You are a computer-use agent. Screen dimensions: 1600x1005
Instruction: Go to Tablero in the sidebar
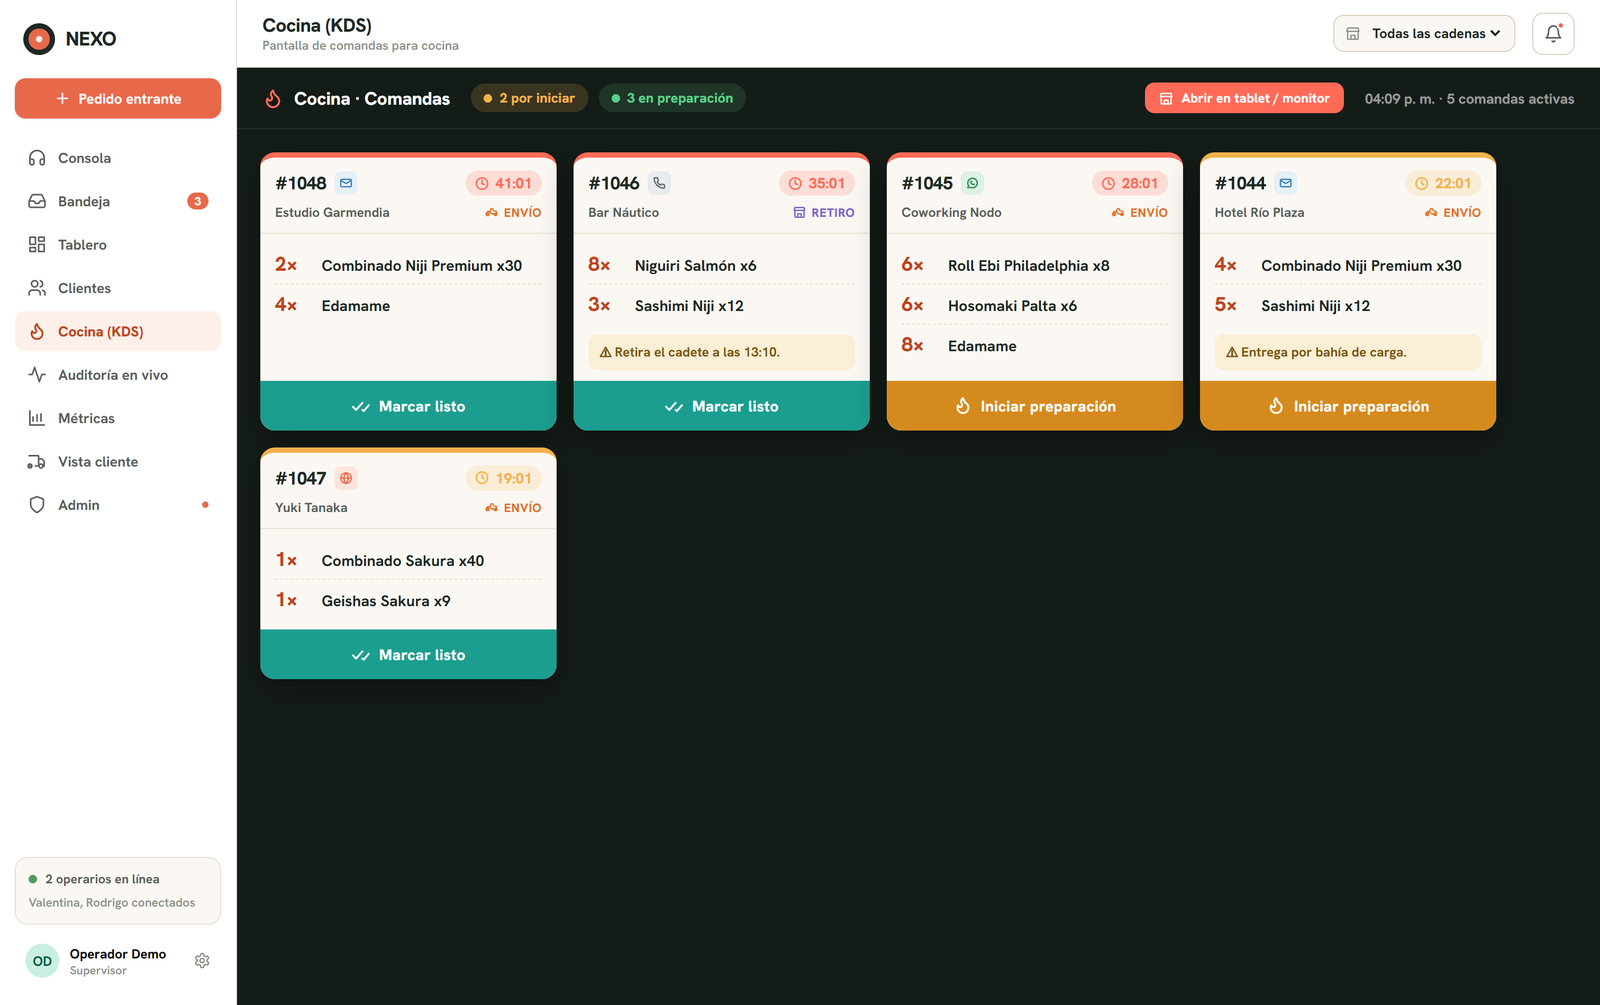coord(118,244)
